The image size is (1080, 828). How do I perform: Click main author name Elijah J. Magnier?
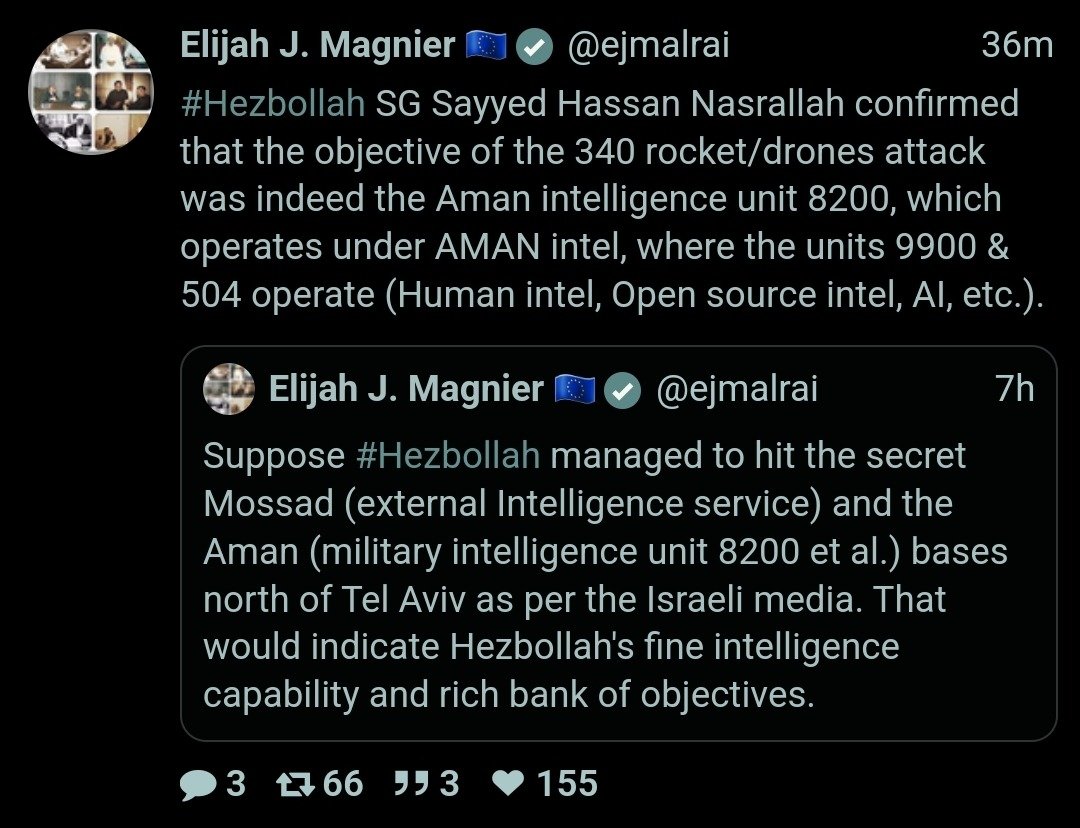click(317, 46)
